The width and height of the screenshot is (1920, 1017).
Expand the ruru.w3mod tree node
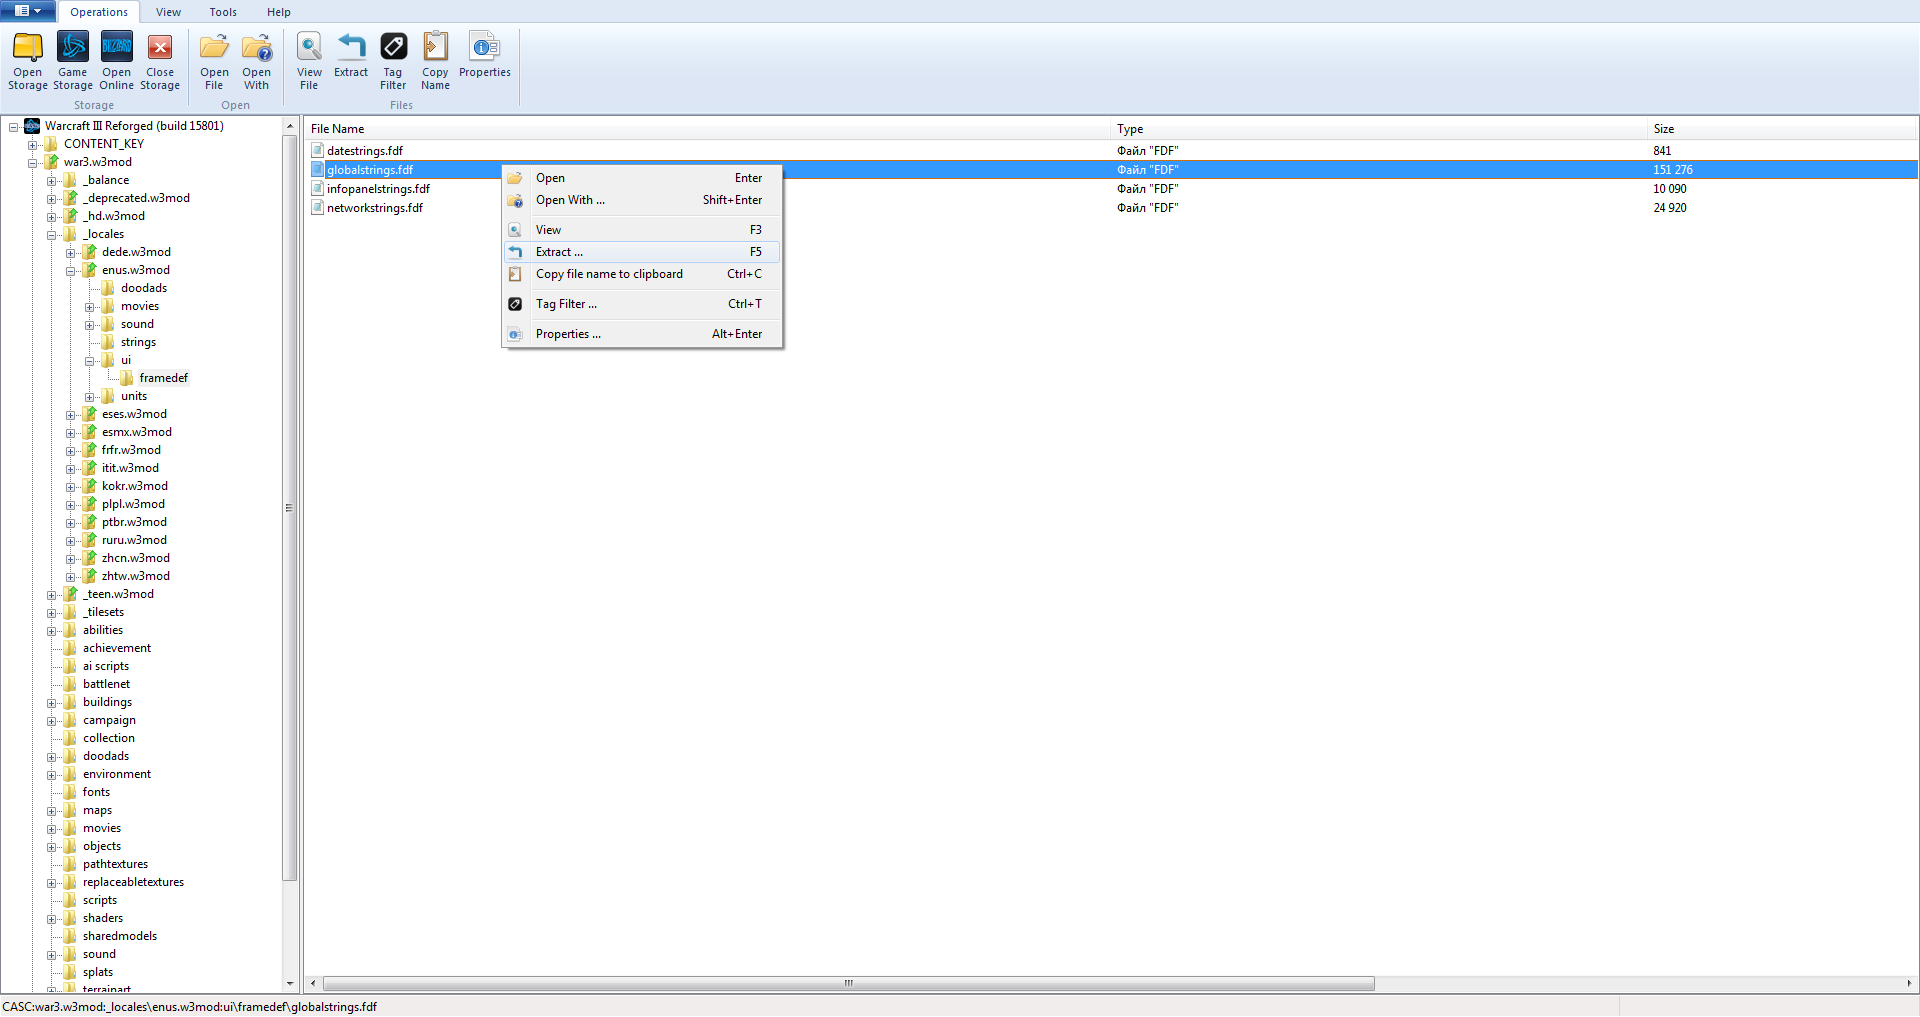click(70, 541)
